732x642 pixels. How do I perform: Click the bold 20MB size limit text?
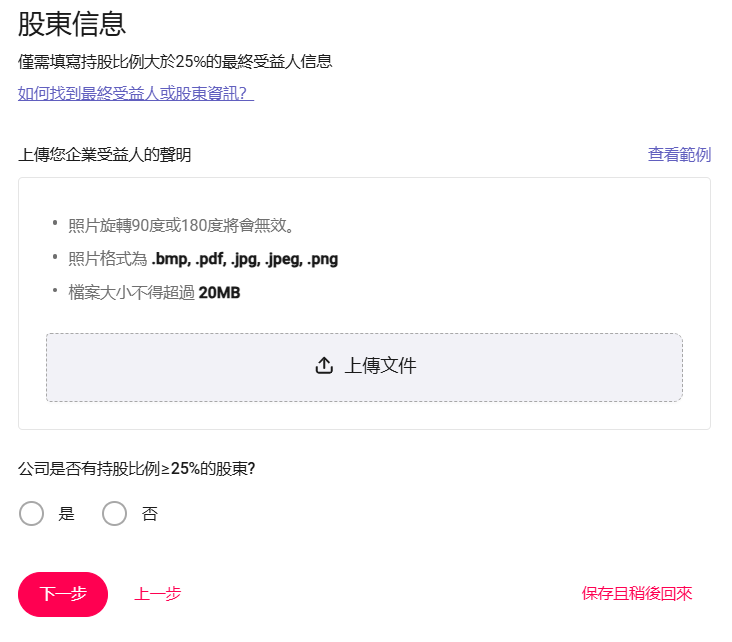coord(219,293)
